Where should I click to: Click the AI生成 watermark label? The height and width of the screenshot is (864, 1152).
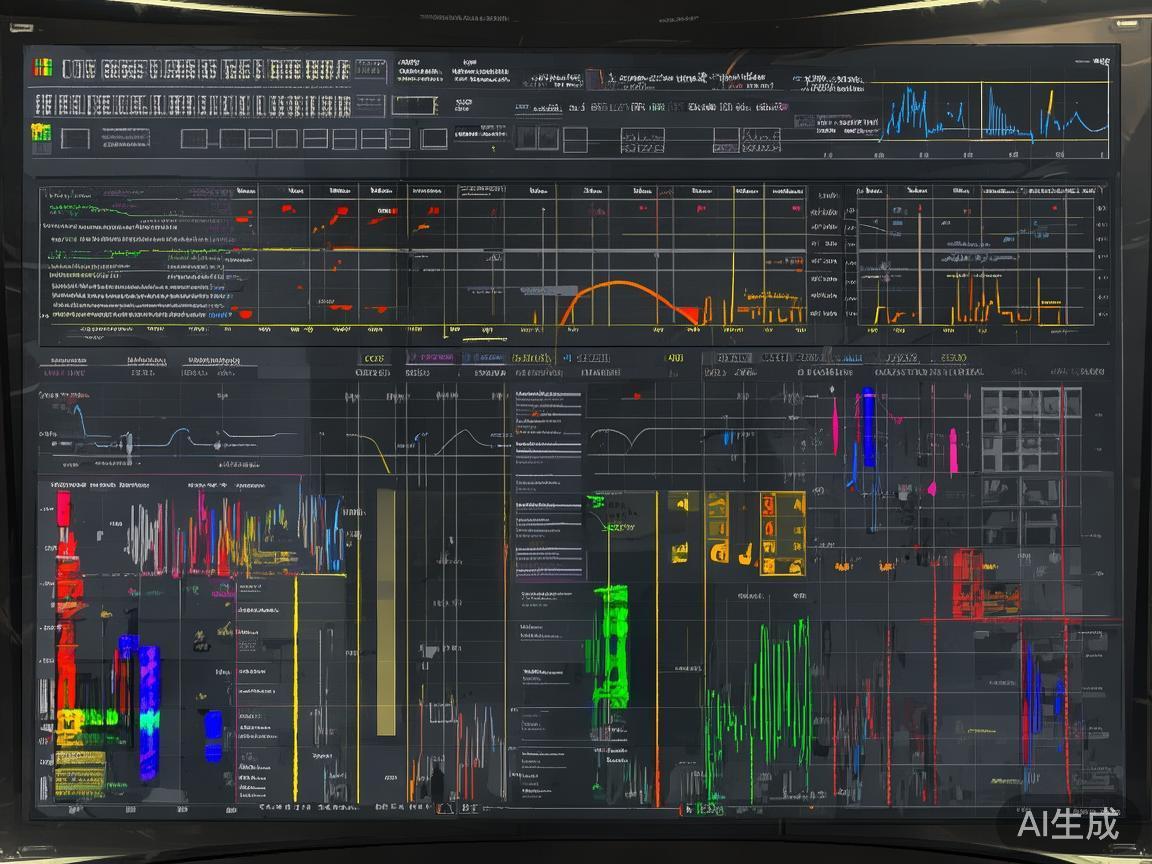(x=1067, y=823)
